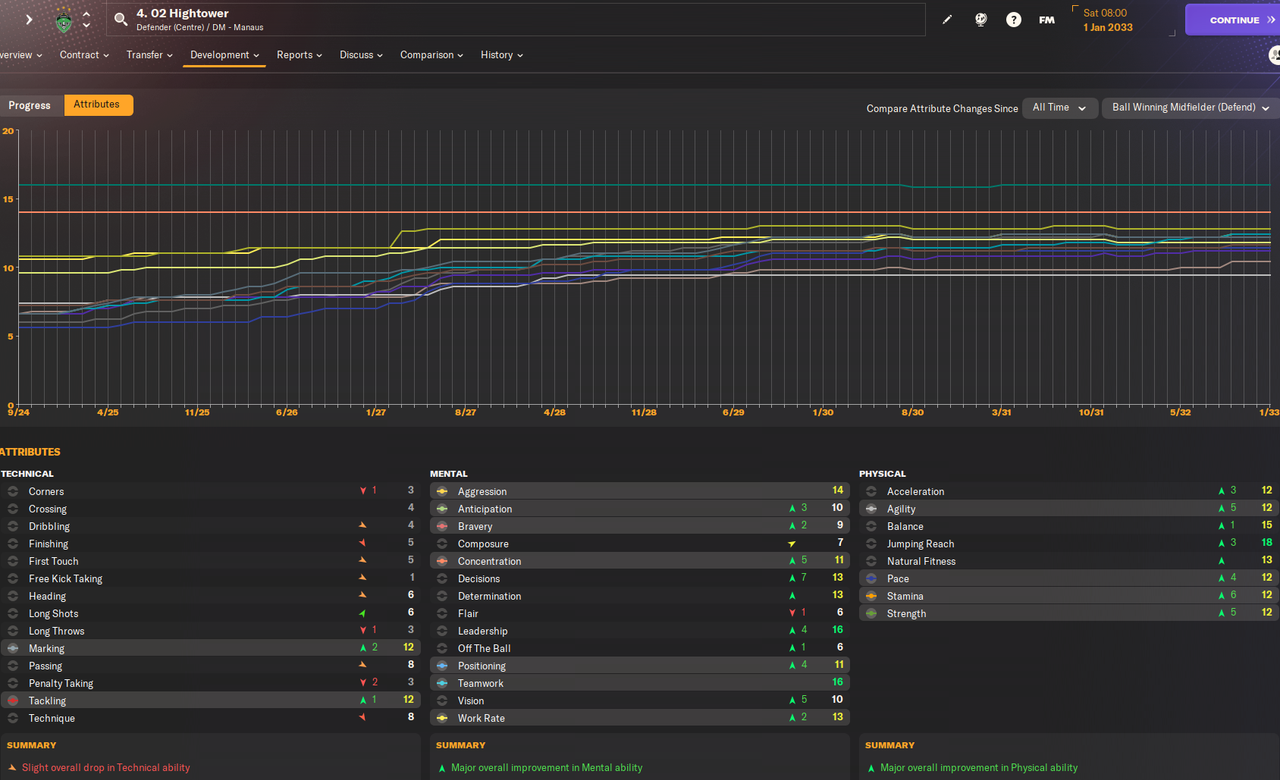Click the Manaus club badge icon
The height and width of the screenshot is (780, 1280).
click(x=64, y=20)
